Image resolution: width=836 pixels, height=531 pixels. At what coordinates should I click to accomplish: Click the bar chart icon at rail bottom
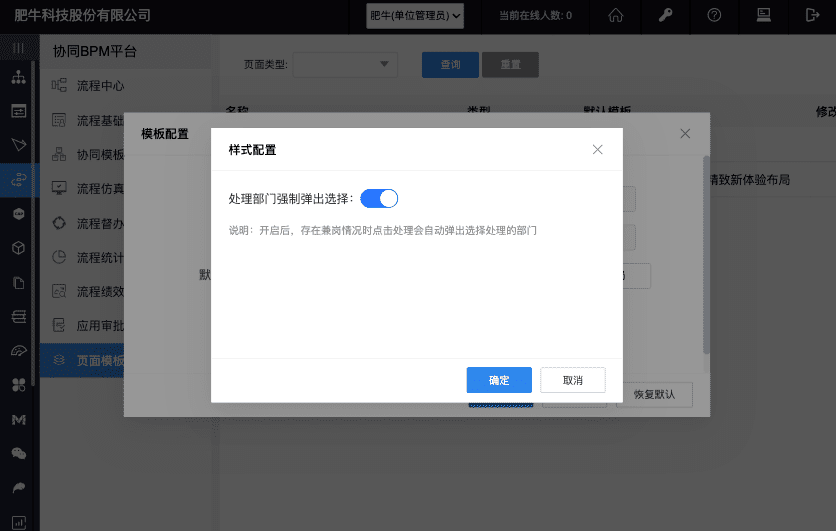coord(19,522)
